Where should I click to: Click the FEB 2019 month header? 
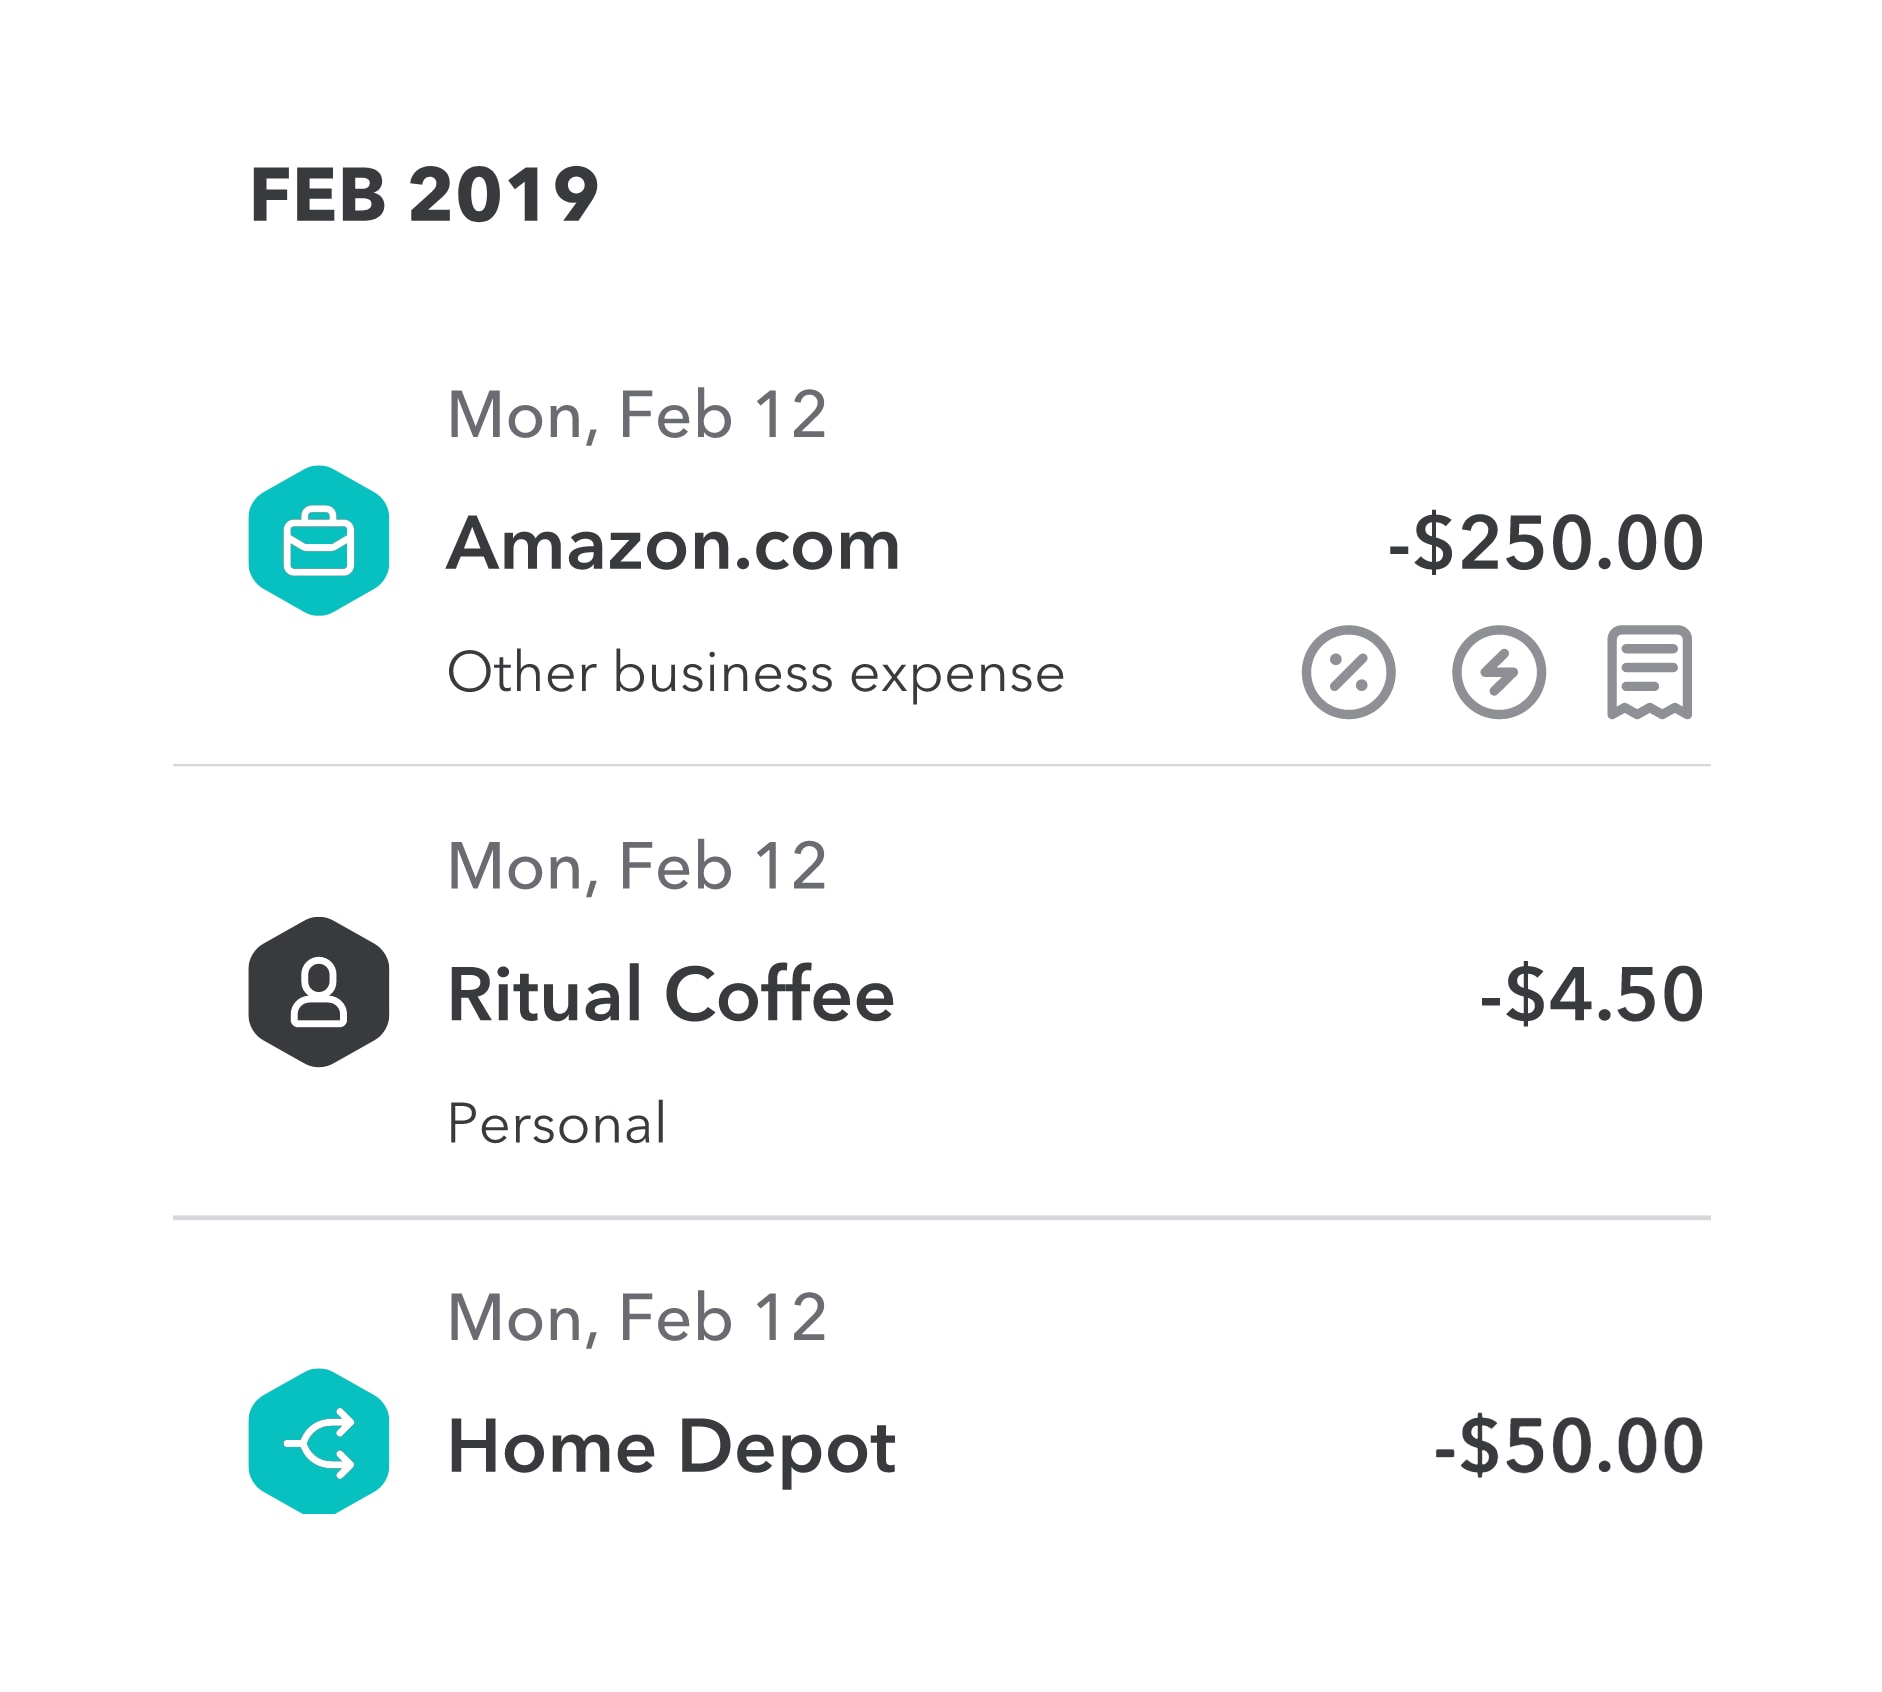(x=424, y=195)
